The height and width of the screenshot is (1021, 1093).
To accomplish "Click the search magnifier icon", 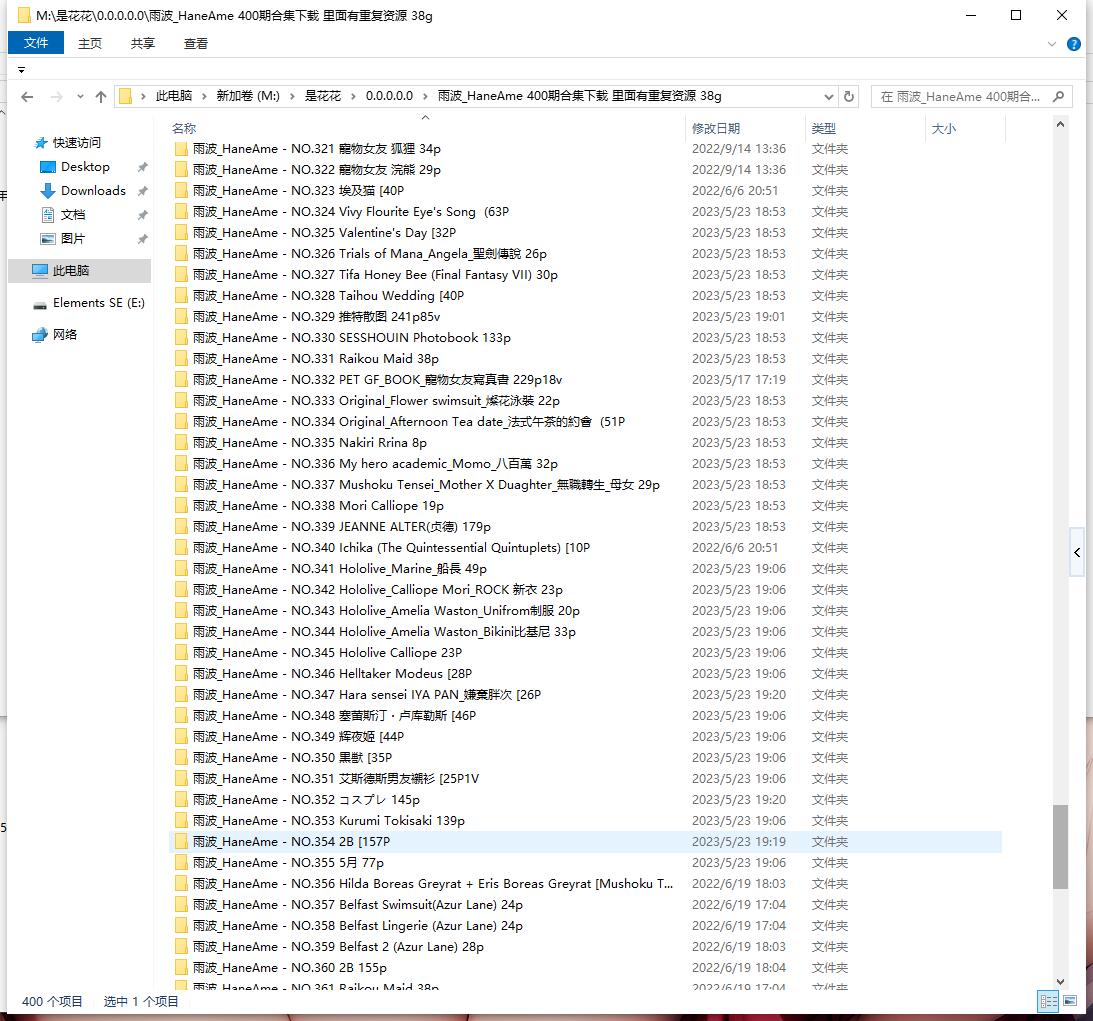I will tap(1058, 96).
